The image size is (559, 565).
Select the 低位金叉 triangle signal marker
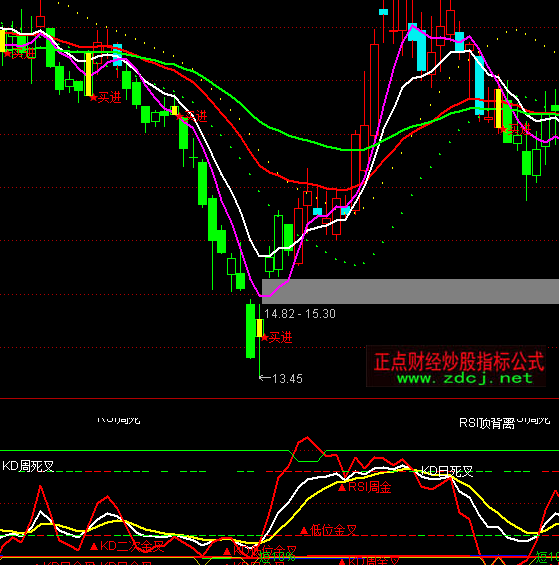click(x=328, y=530)
